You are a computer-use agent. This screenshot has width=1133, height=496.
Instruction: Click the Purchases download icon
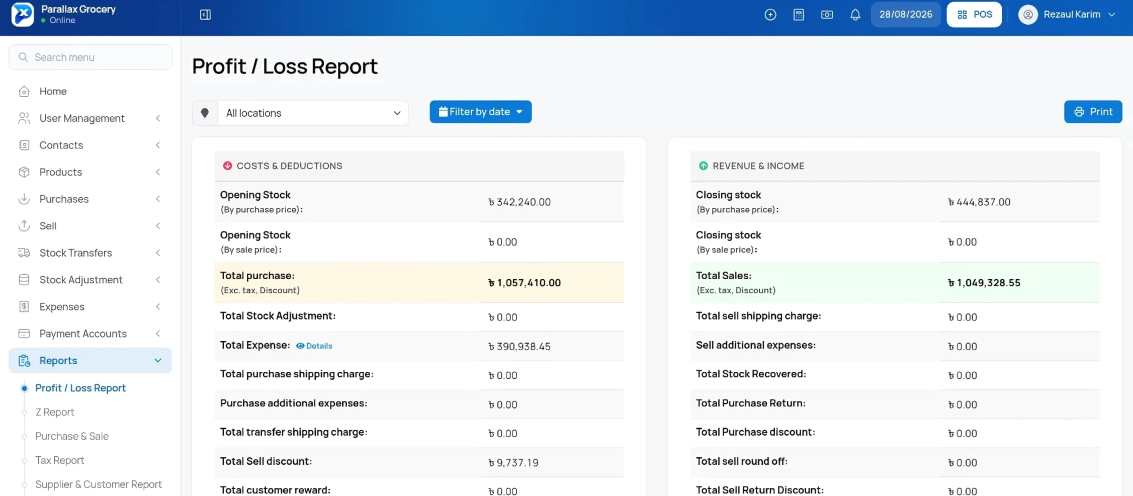pyautogui.click(x=24, y=199)
